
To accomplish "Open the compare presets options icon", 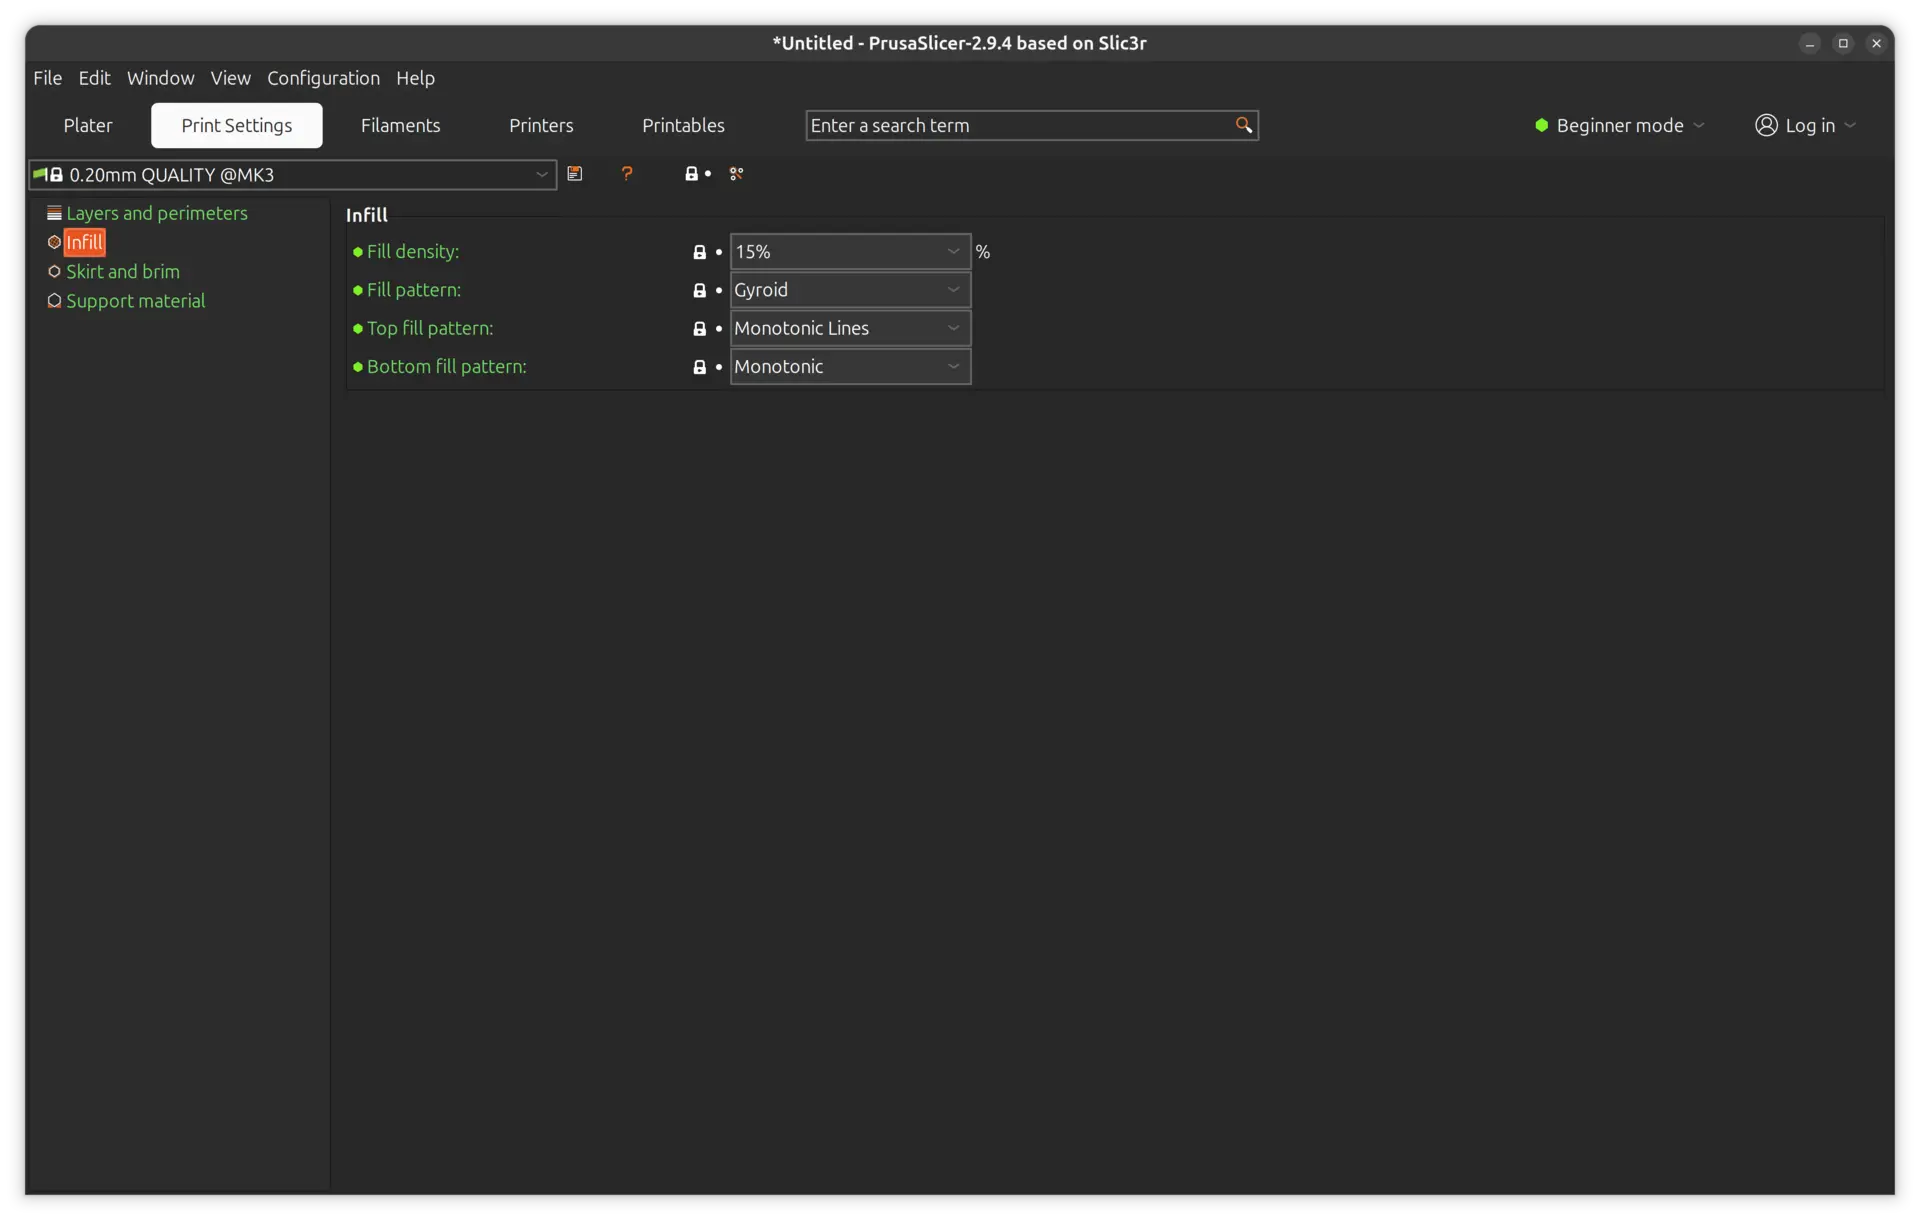I will 737,174.
